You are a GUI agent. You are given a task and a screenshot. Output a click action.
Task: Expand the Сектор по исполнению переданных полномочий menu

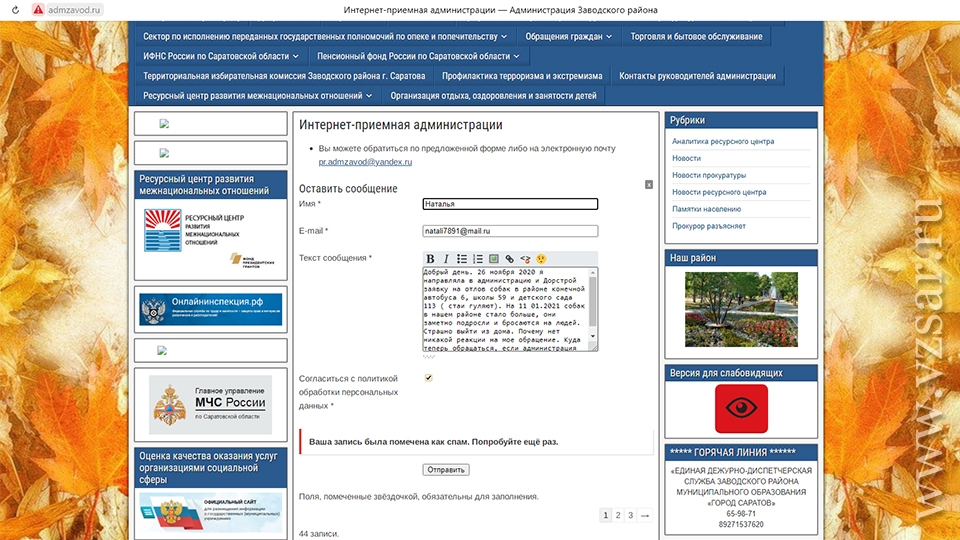[325, 37]
